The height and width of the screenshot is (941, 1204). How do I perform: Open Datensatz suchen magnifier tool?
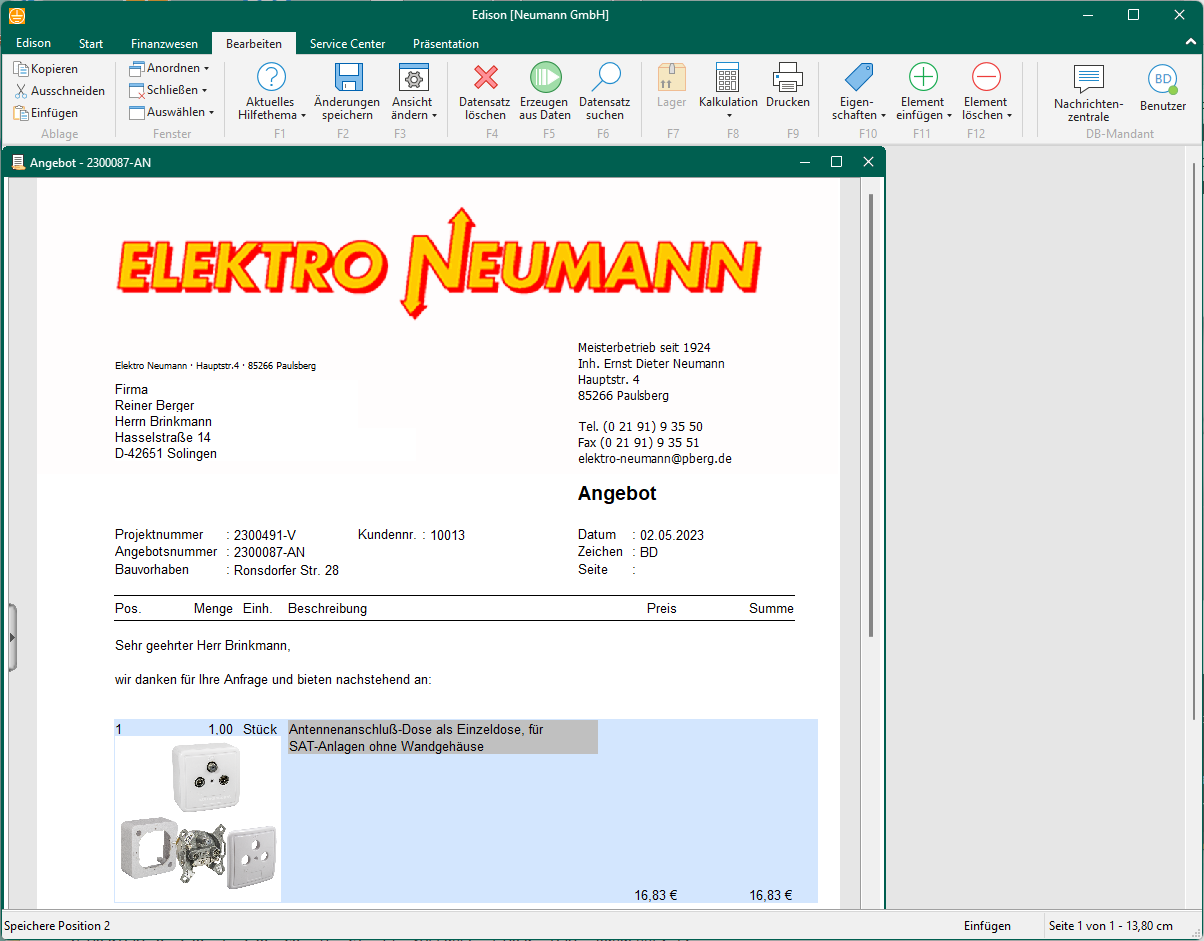coord(604,78)
